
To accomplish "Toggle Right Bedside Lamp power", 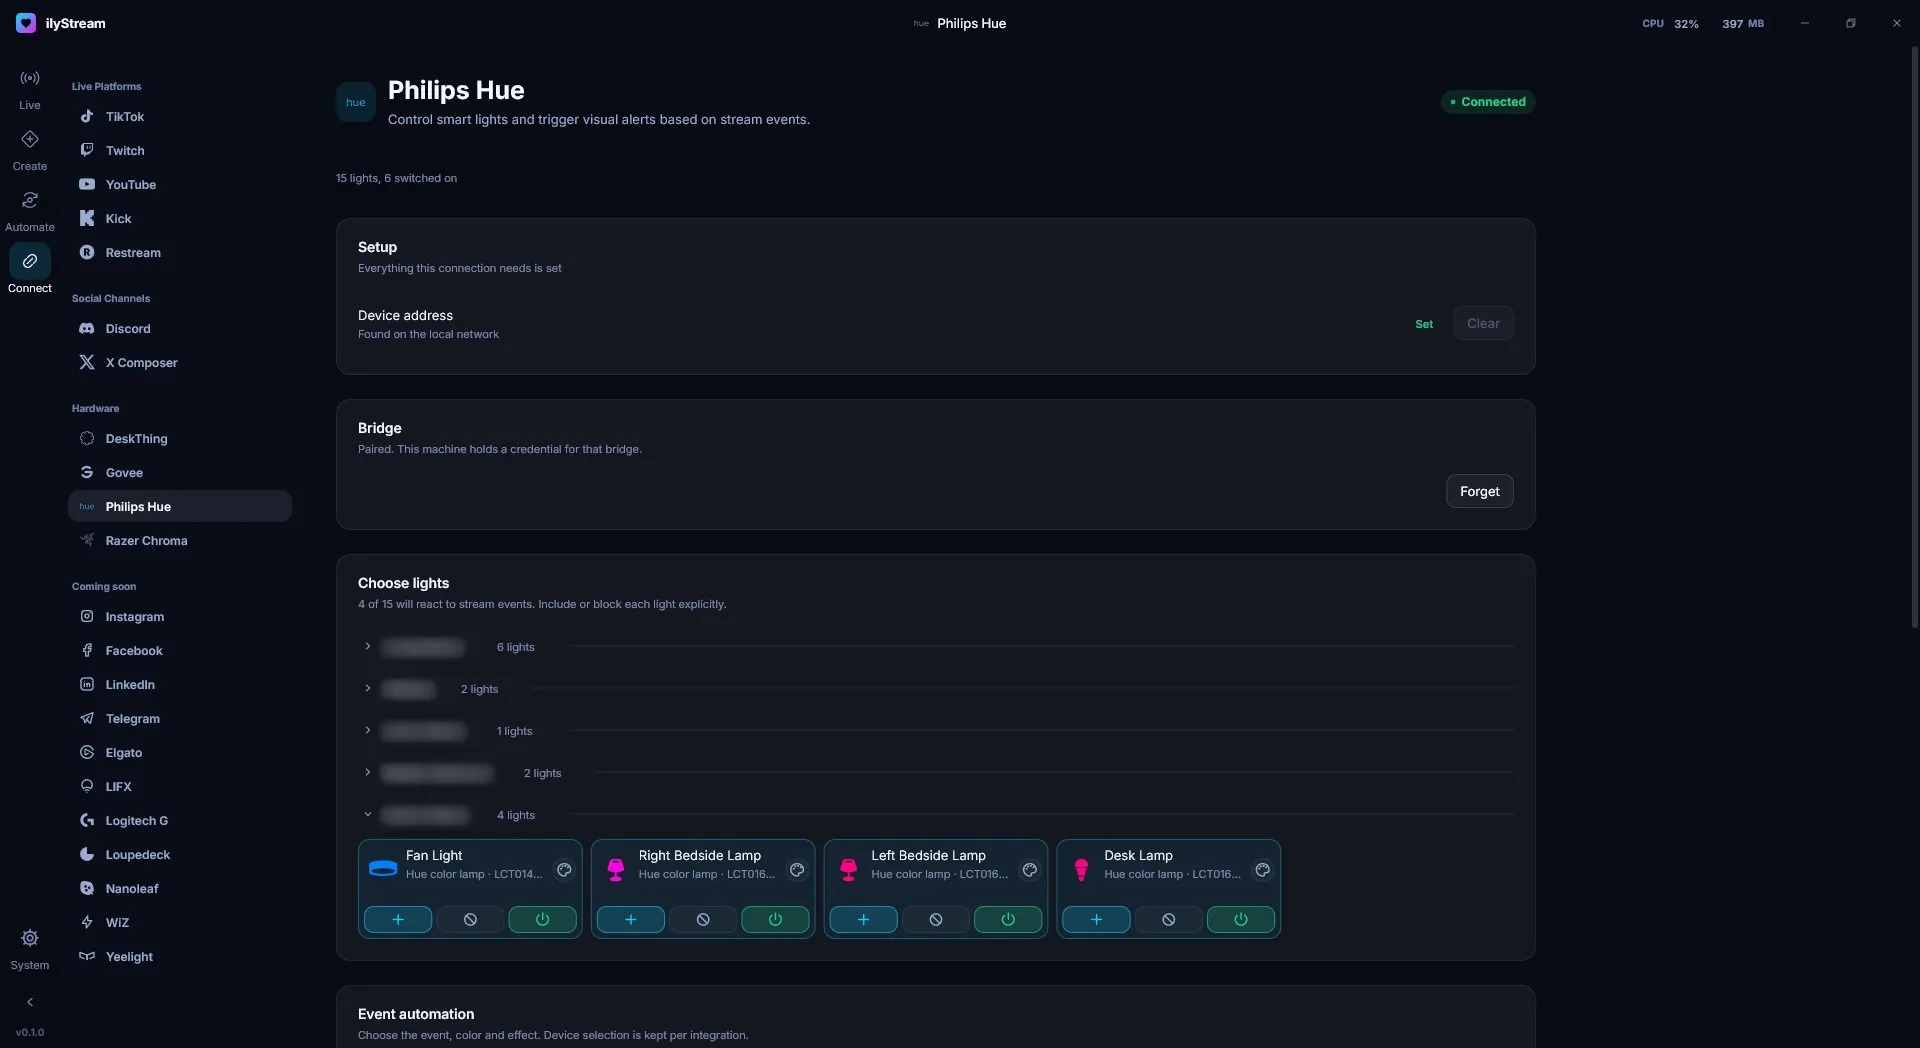I will tap(775, 920).
